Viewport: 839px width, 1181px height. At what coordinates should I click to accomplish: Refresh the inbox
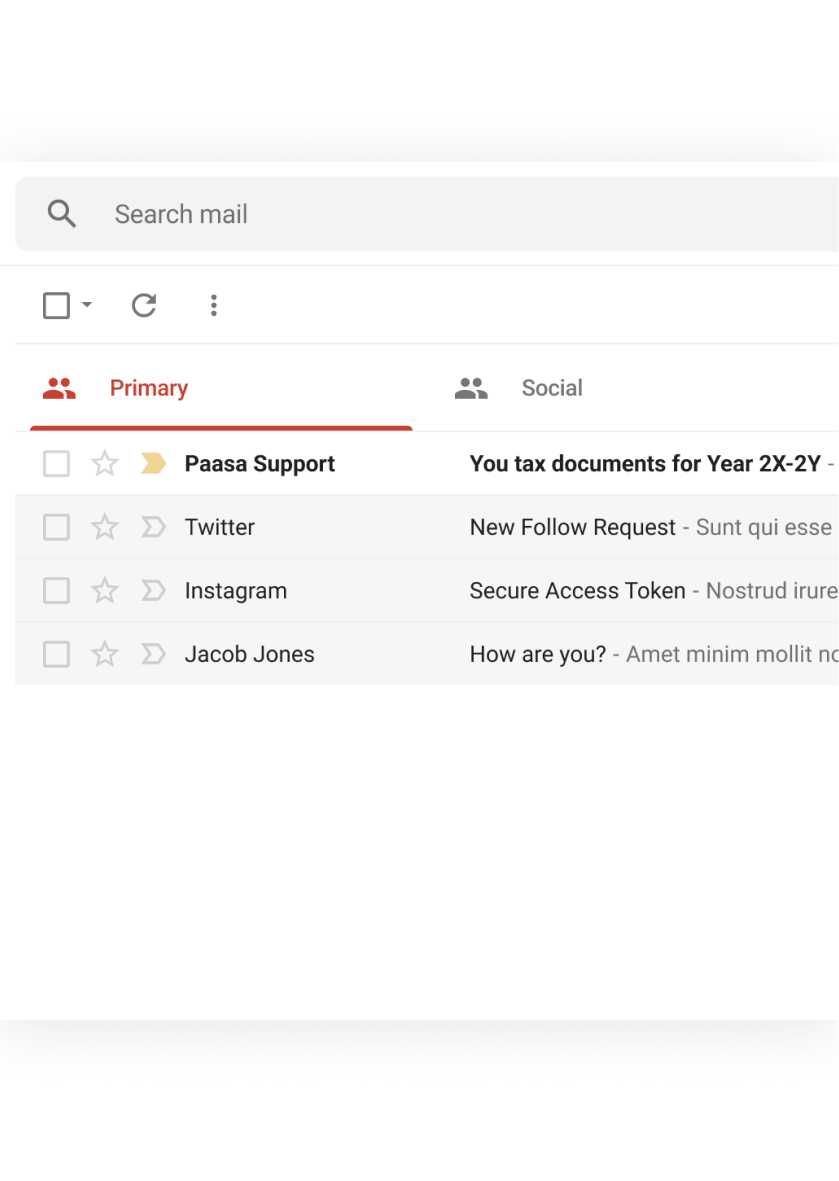point(144,305)
